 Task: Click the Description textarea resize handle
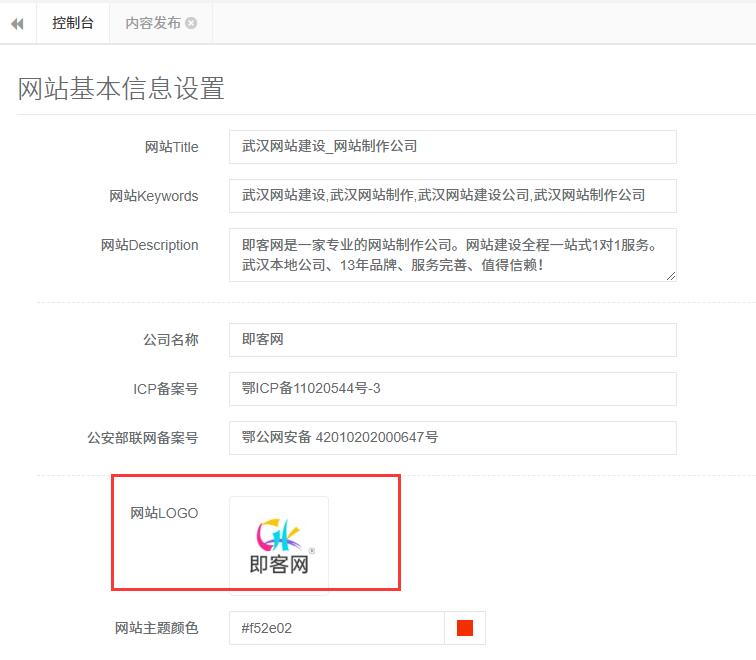click(x=670, y=275)
